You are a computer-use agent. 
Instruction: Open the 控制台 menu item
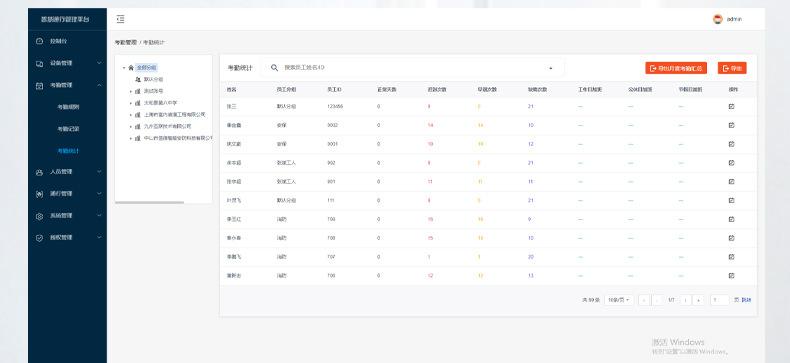pyautogui.click(x=58, y=41)
